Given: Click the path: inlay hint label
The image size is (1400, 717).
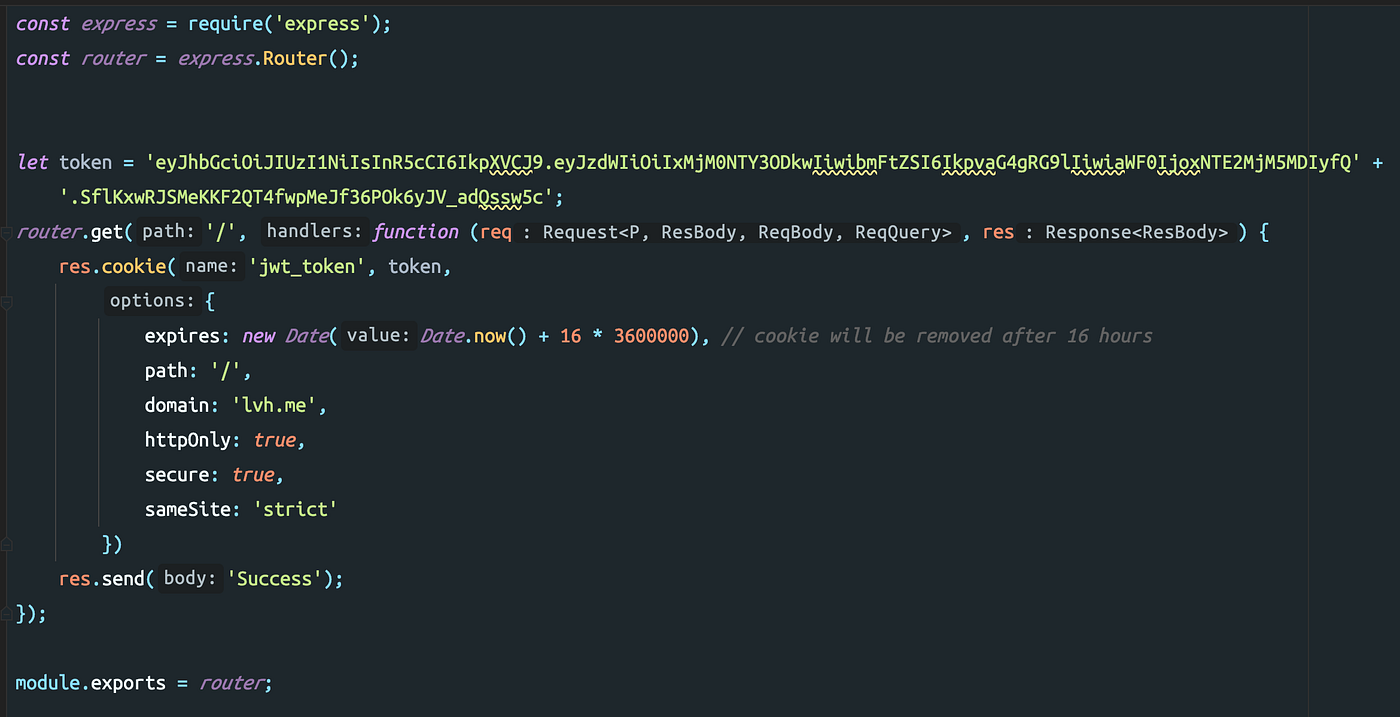Looking at the screenshot, I should 165,231.
